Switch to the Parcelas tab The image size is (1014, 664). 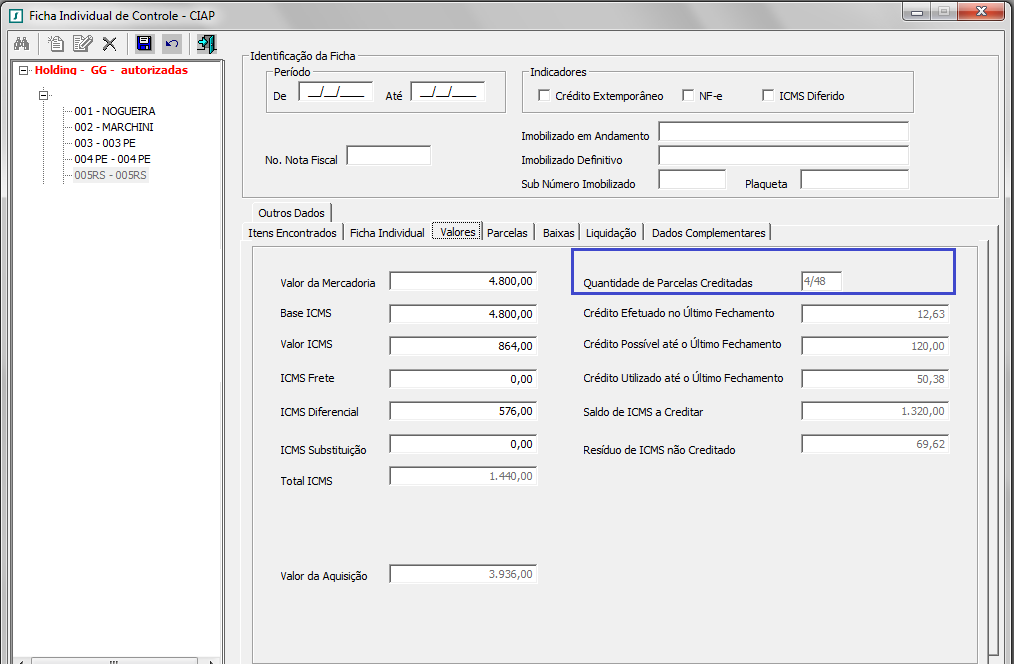pyautogui.click(x=507, y=233)
